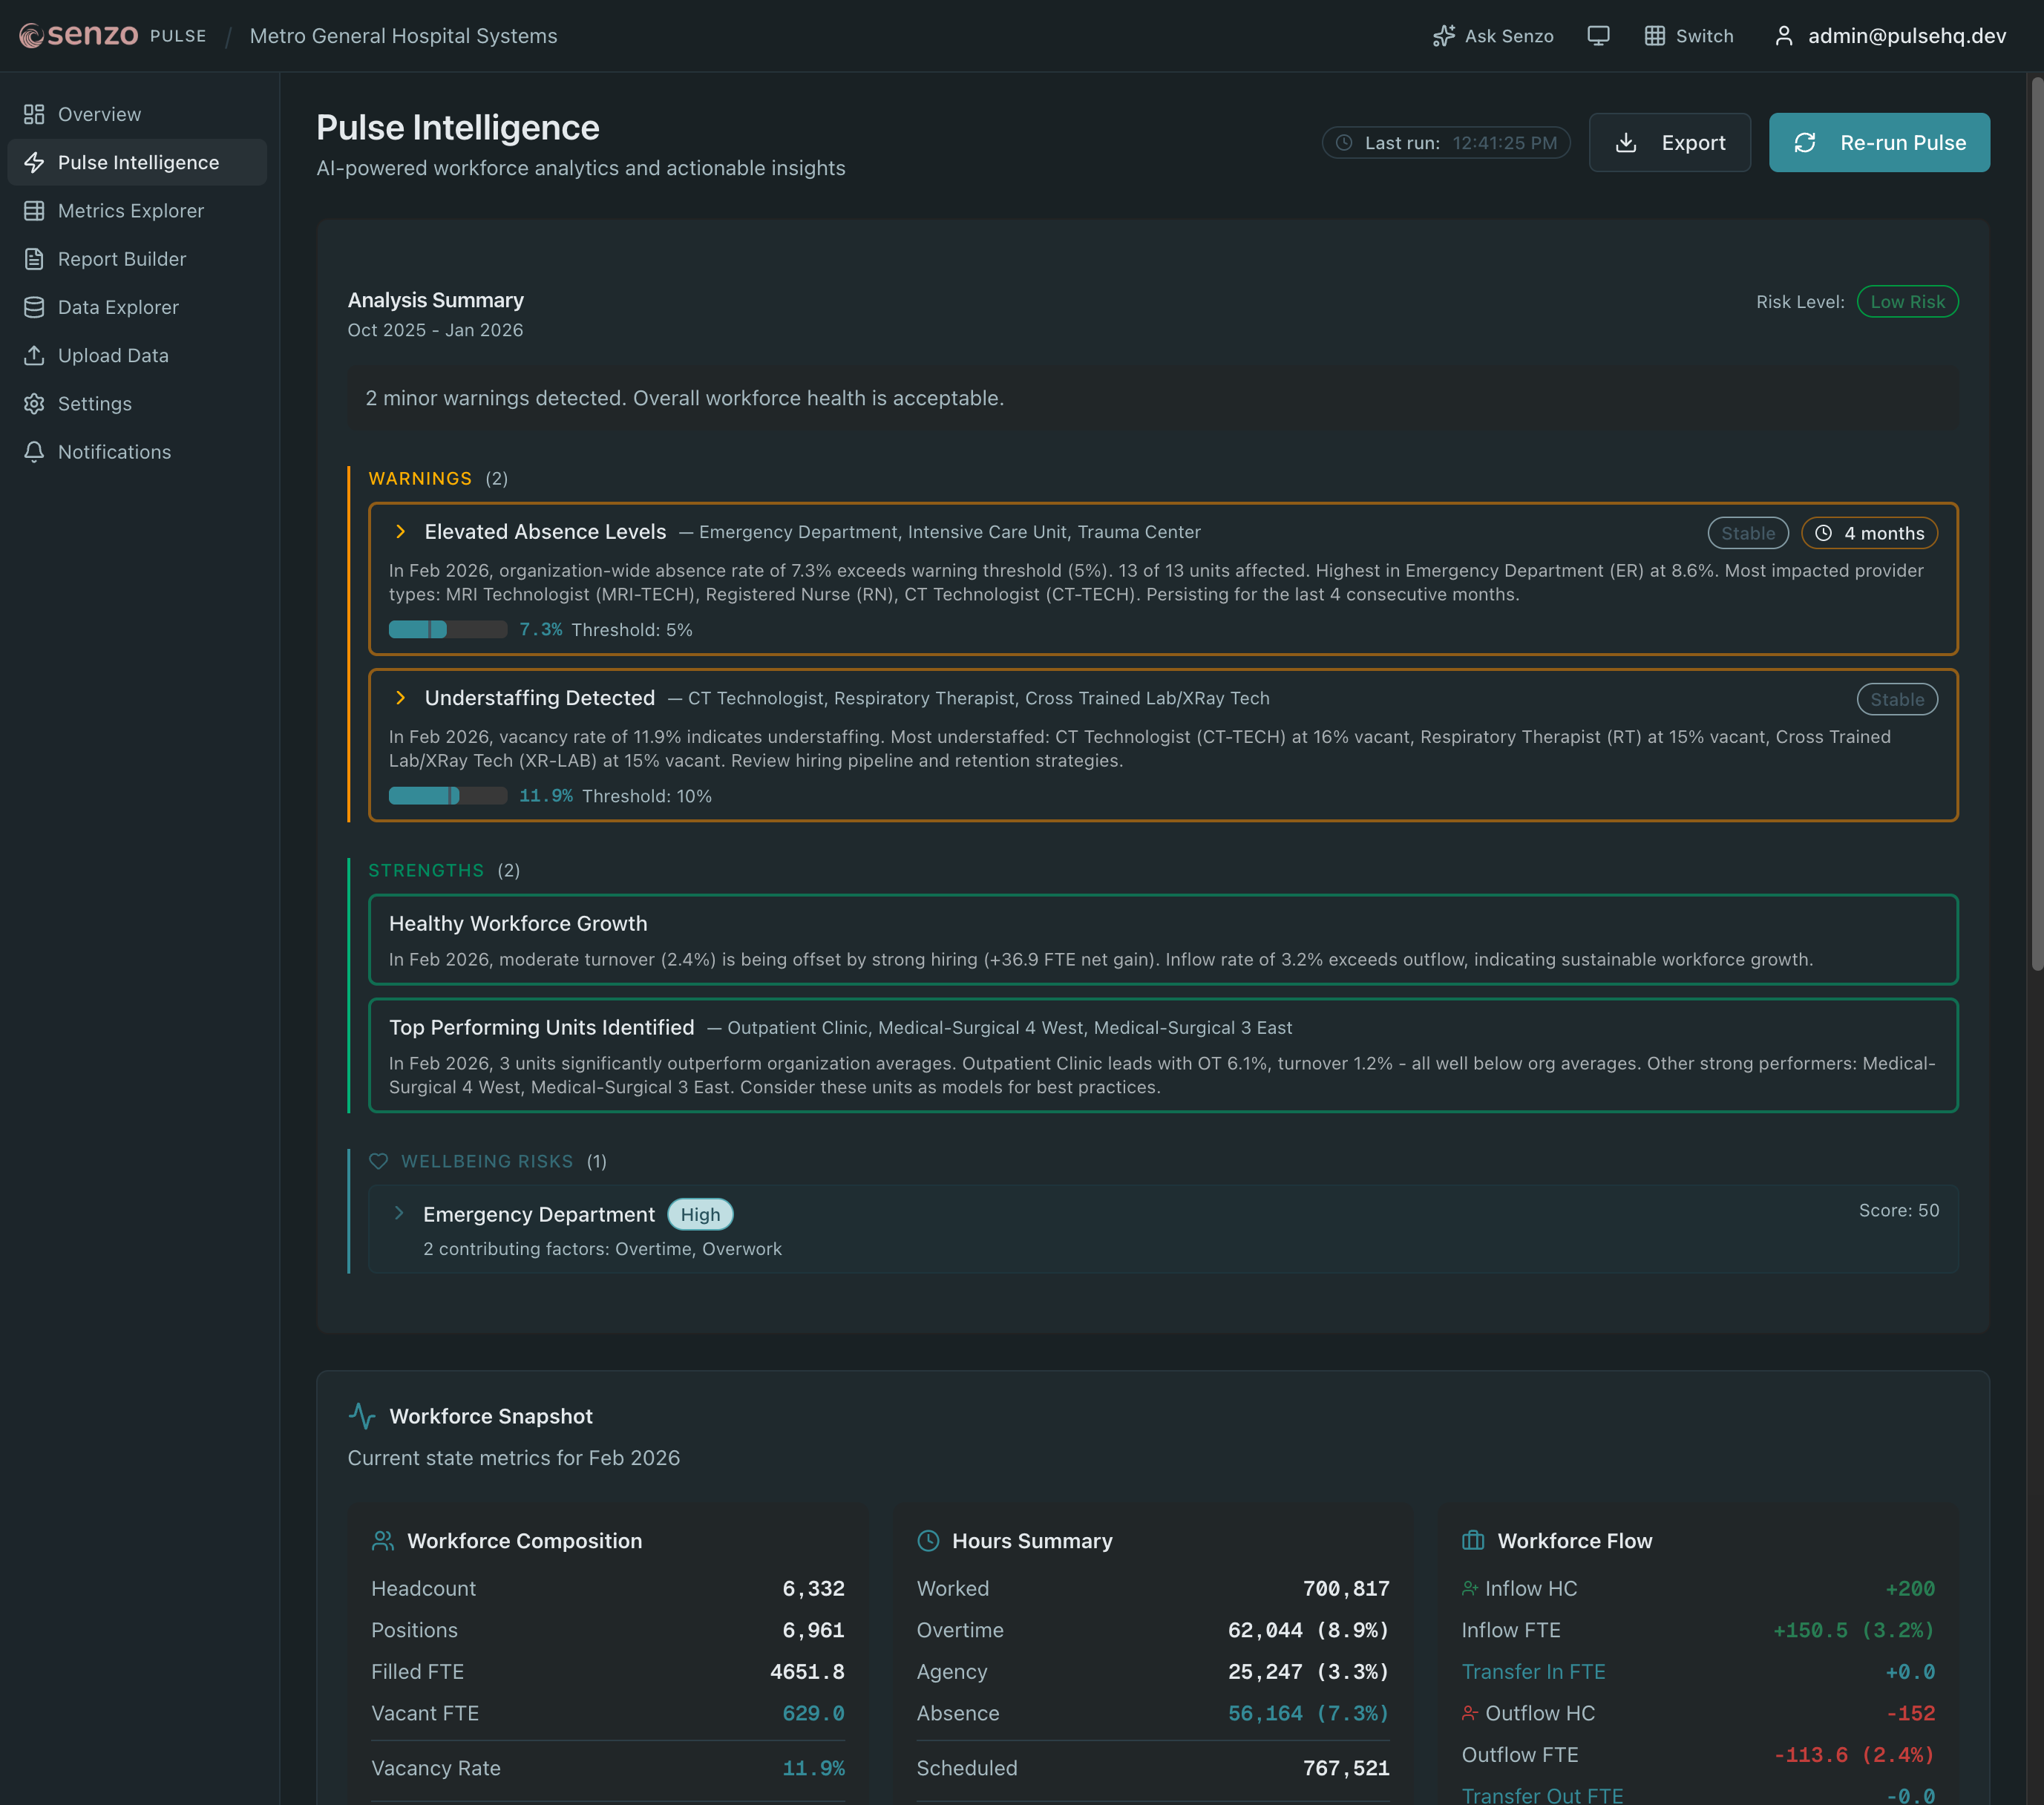Click the Re-run Pulse button
The width and height of the screenshot is (2044, 1805).
tap(1879, 142)
